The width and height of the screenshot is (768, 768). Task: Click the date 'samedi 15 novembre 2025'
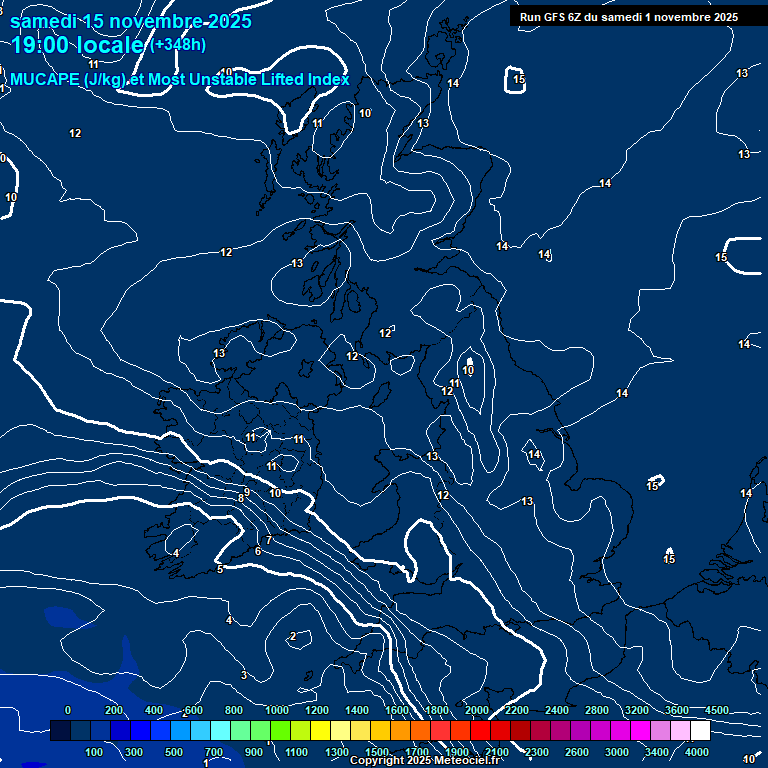pyautogui.click(x=131, y=21)
